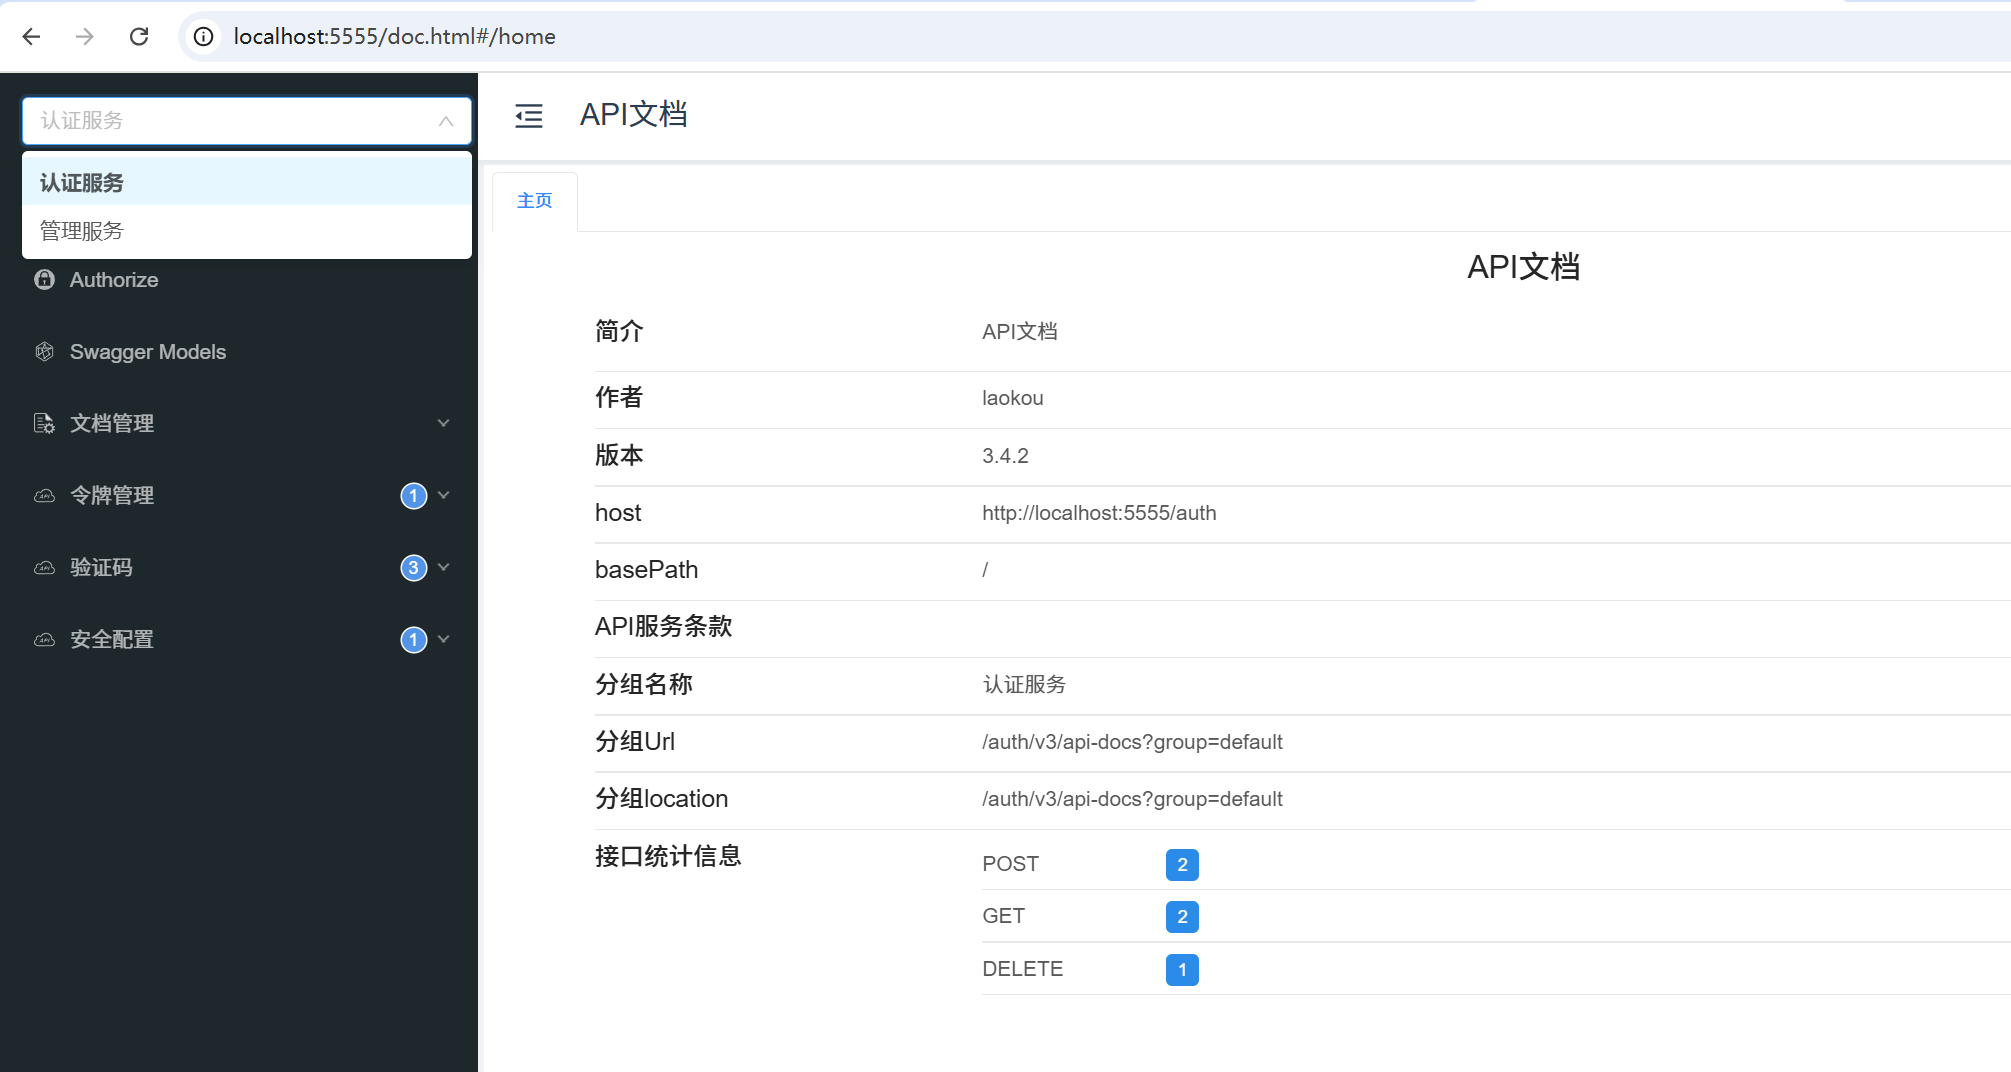
Task: Collapse the service group dropdown arrow
Action: [x=446, y=121]
